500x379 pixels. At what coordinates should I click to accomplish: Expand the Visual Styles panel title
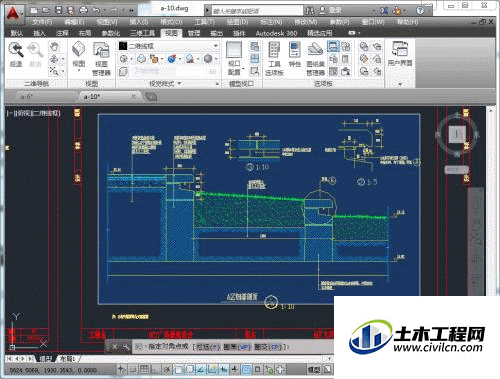point(165,84)
